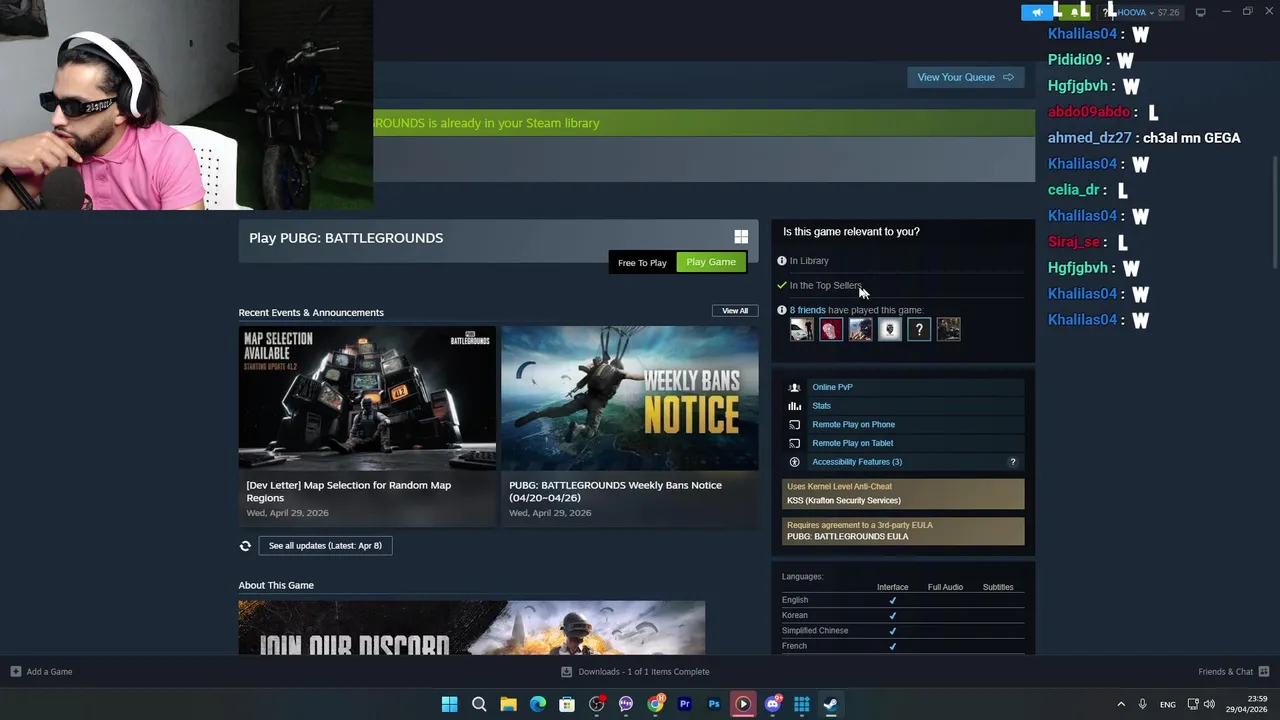Open Weekly Bans Notice thumbnail
Image resolution: width=1280 pixels, height=720 pixels.
click(x=630, y=398)
